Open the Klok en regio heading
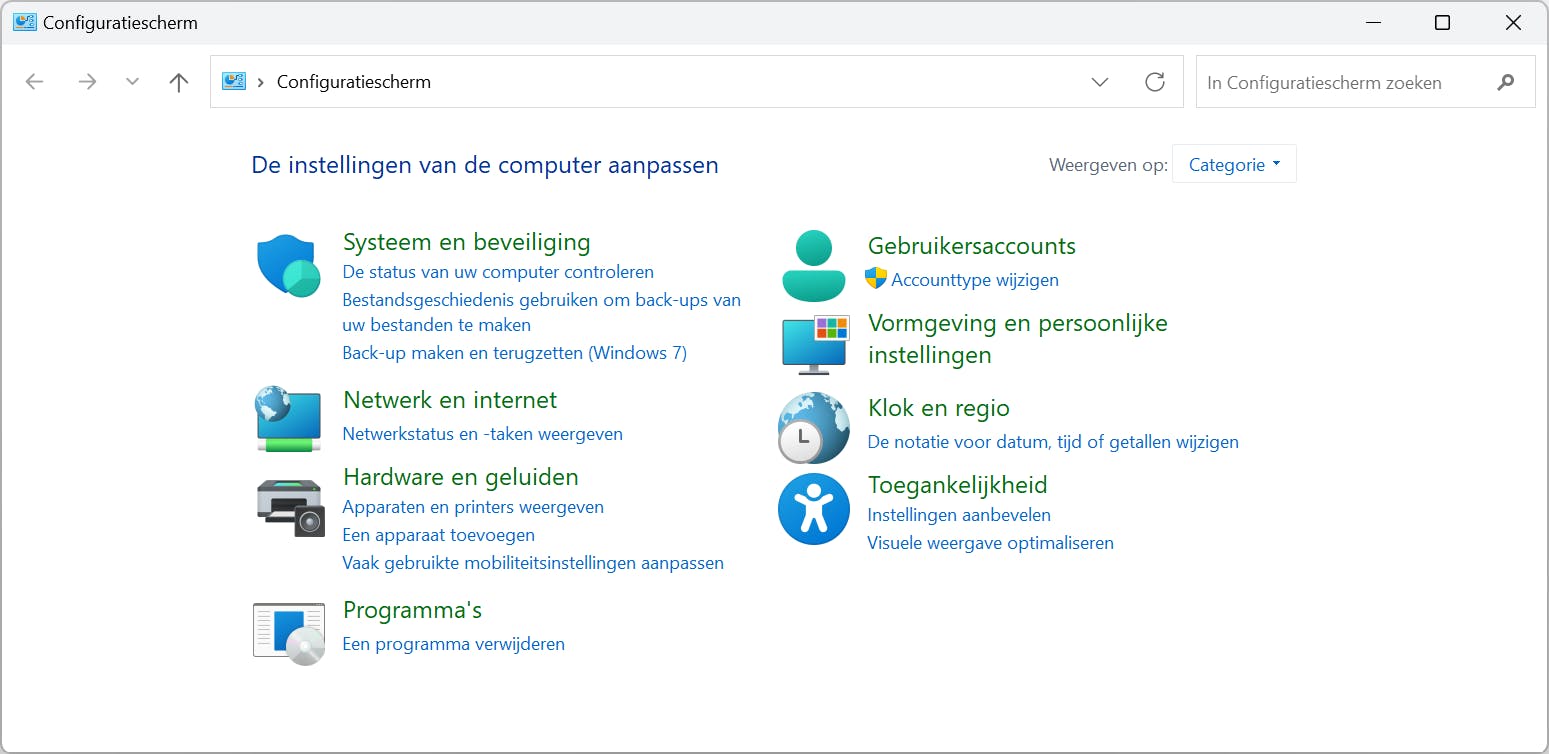 (x=939, y=408)
